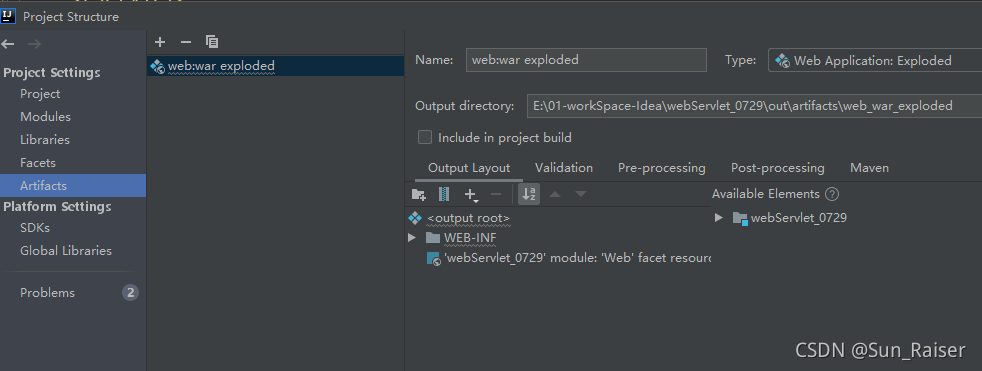Click the Create Directory icon in Output Layout

[418, 194]
